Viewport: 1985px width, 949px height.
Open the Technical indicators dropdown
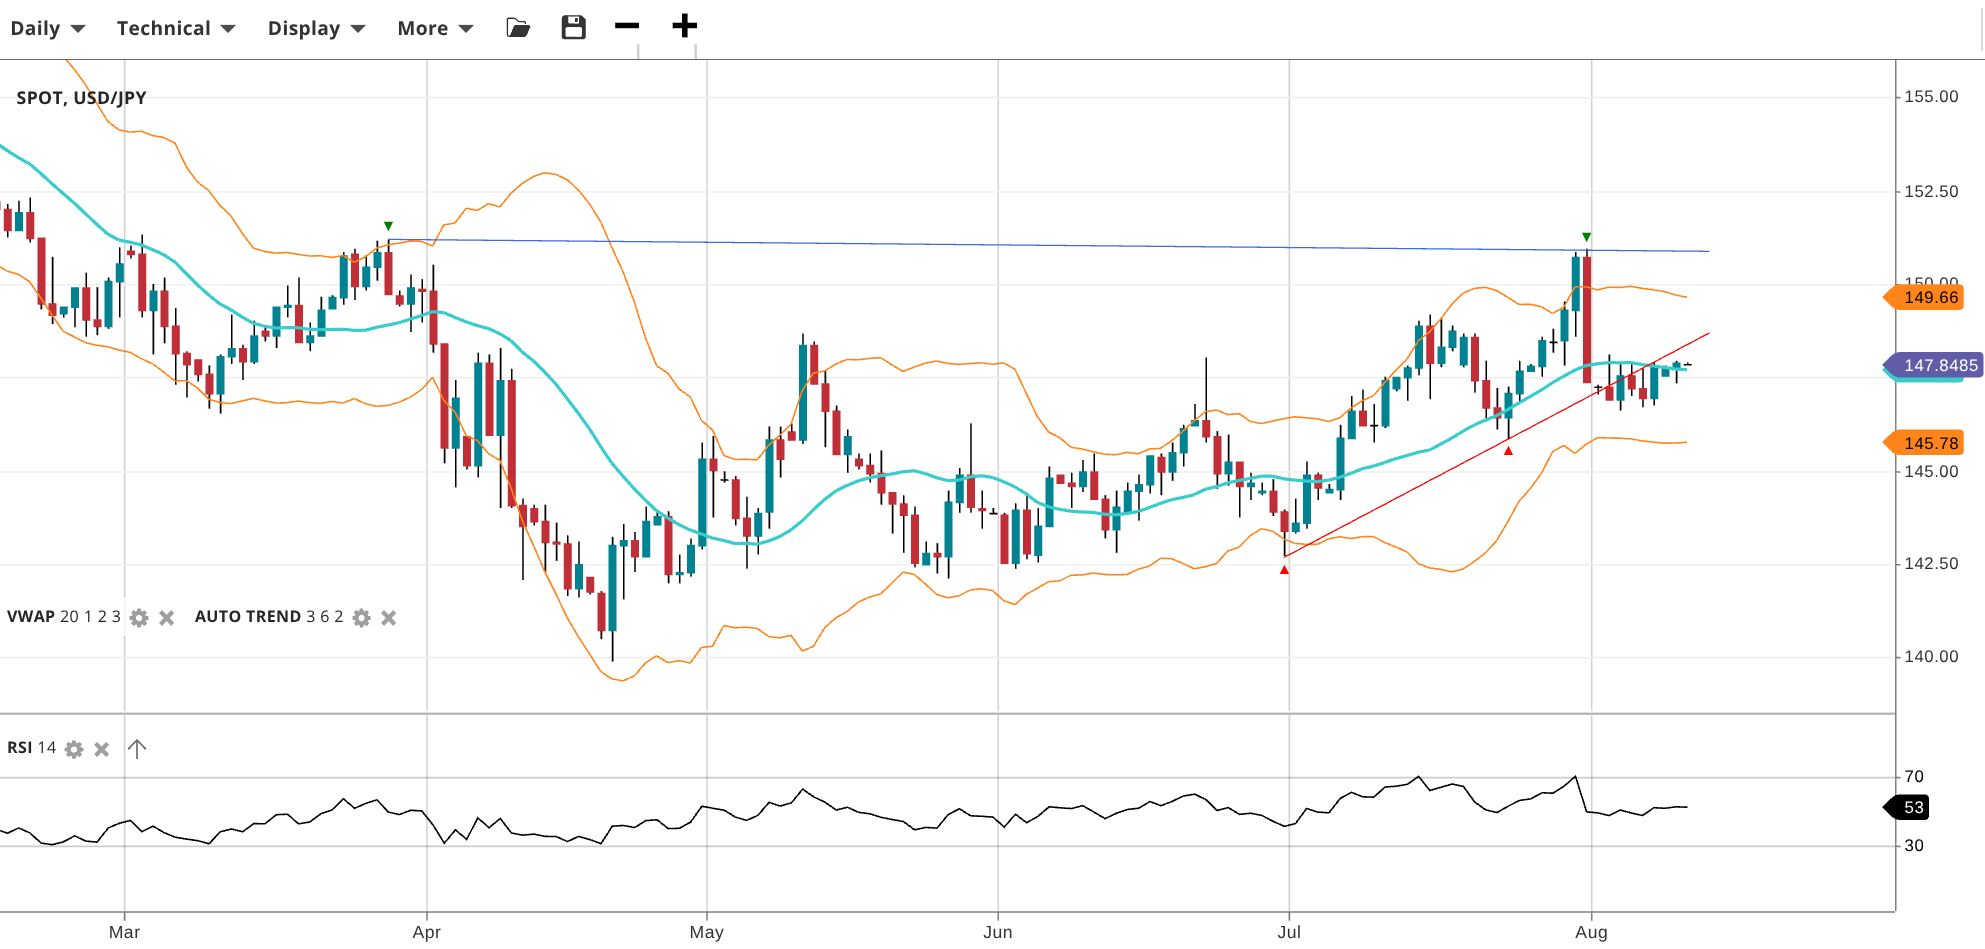tap(176, 28)
